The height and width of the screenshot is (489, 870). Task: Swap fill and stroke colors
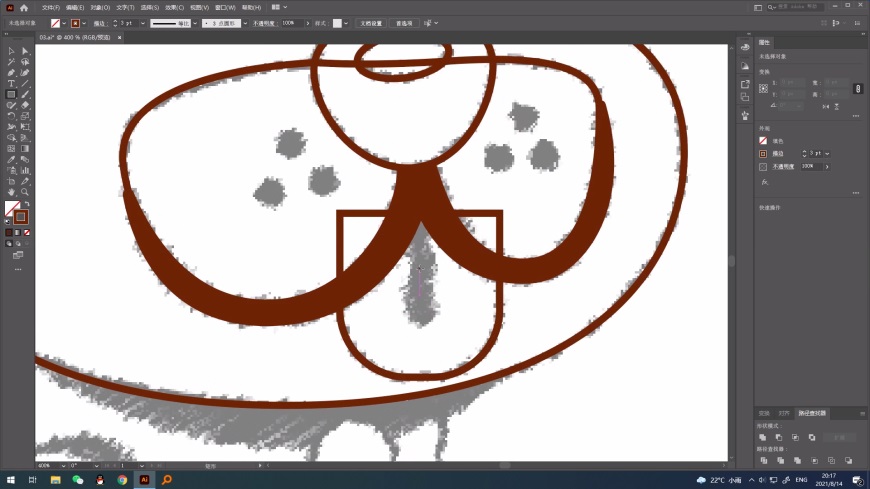pos(27,204)
